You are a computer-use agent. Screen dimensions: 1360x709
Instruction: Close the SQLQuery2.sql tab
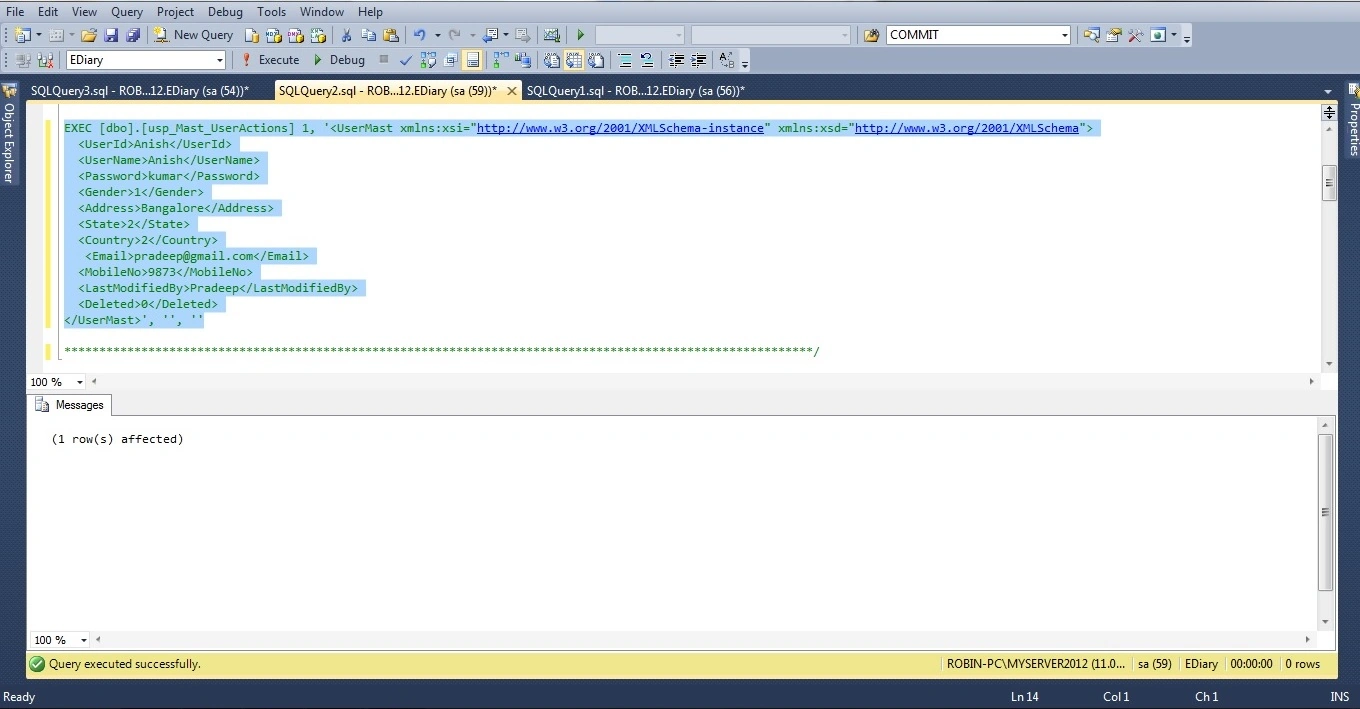[x=512, y=91]
